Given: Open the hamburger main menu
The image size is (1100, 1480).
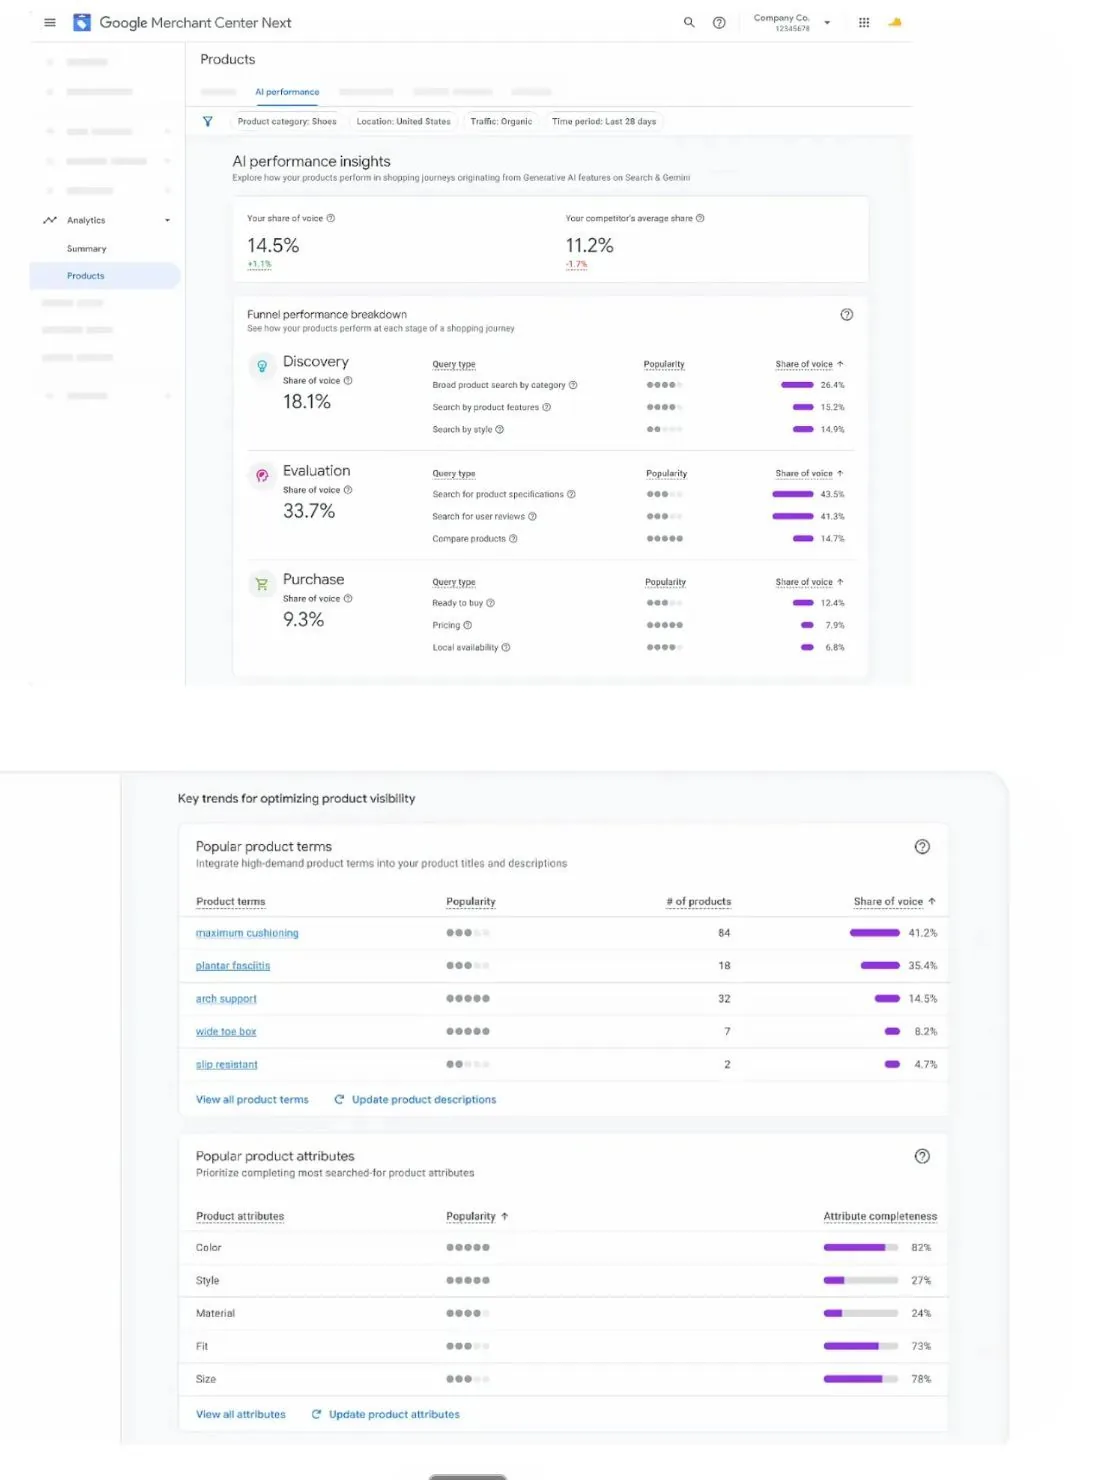Looking at the screenshot, I should tap(50, 22).
